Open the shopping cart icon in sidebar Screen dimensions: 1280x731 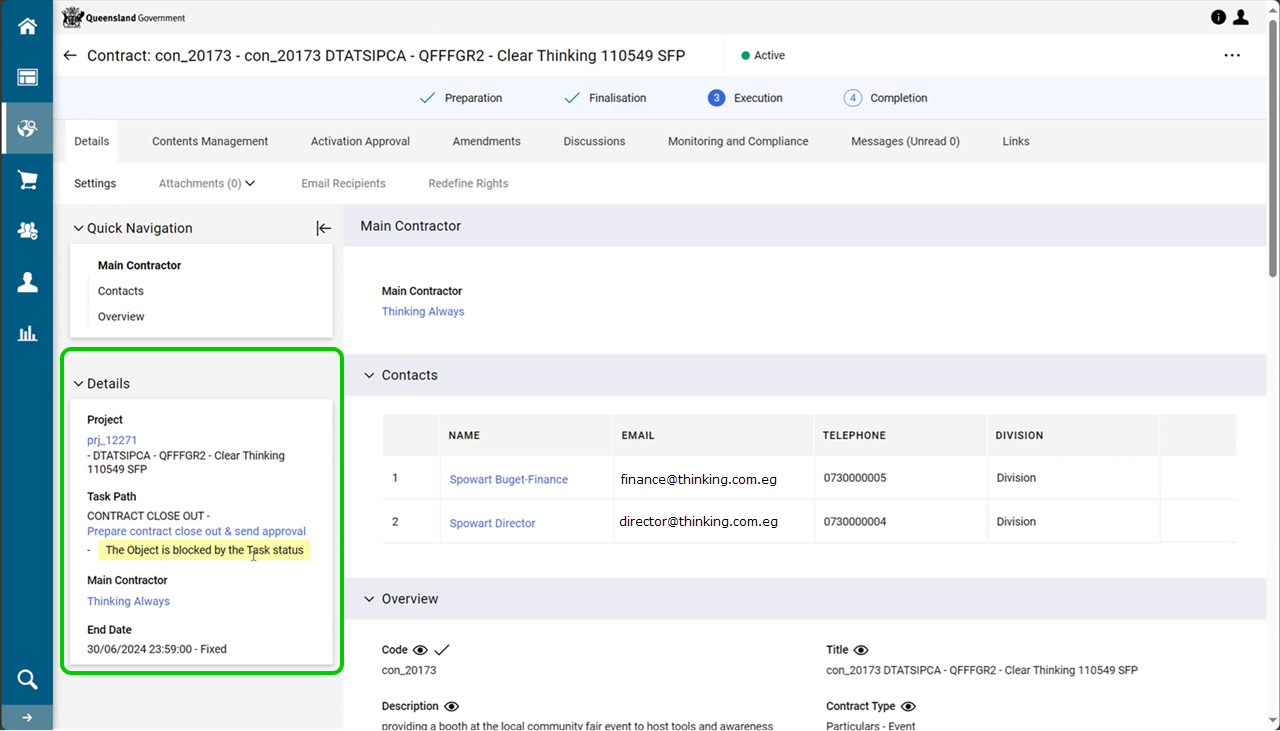[27, 180]
